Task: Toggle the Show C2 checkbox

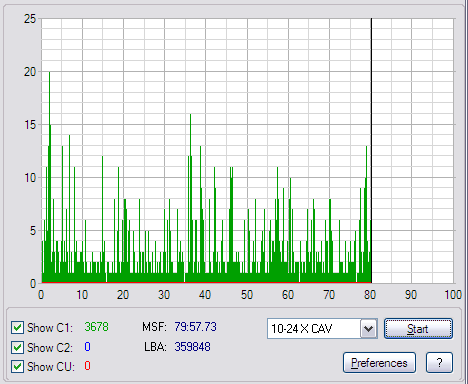Action: 17,347
